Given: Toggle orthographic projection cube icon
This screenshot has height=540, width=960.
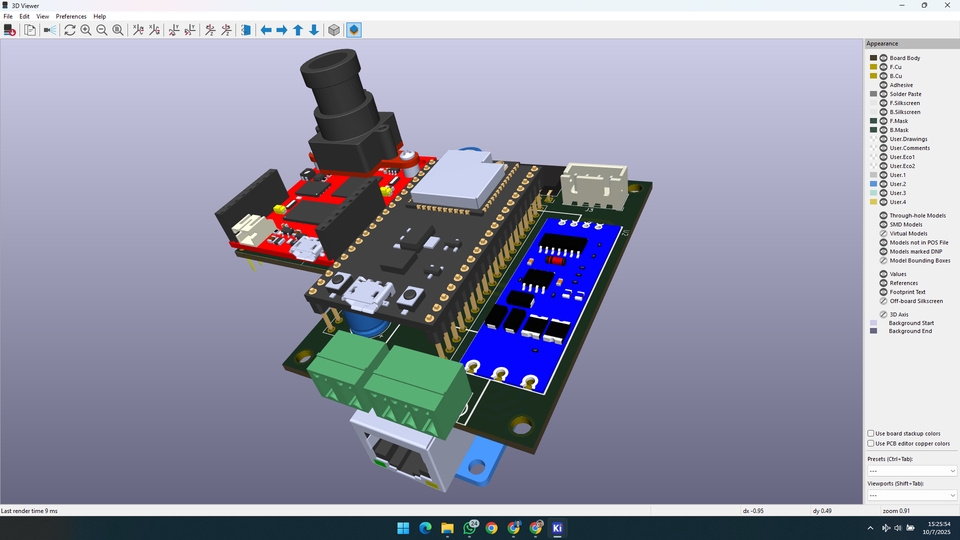Looking at the screenshot, I should [334, 30].
